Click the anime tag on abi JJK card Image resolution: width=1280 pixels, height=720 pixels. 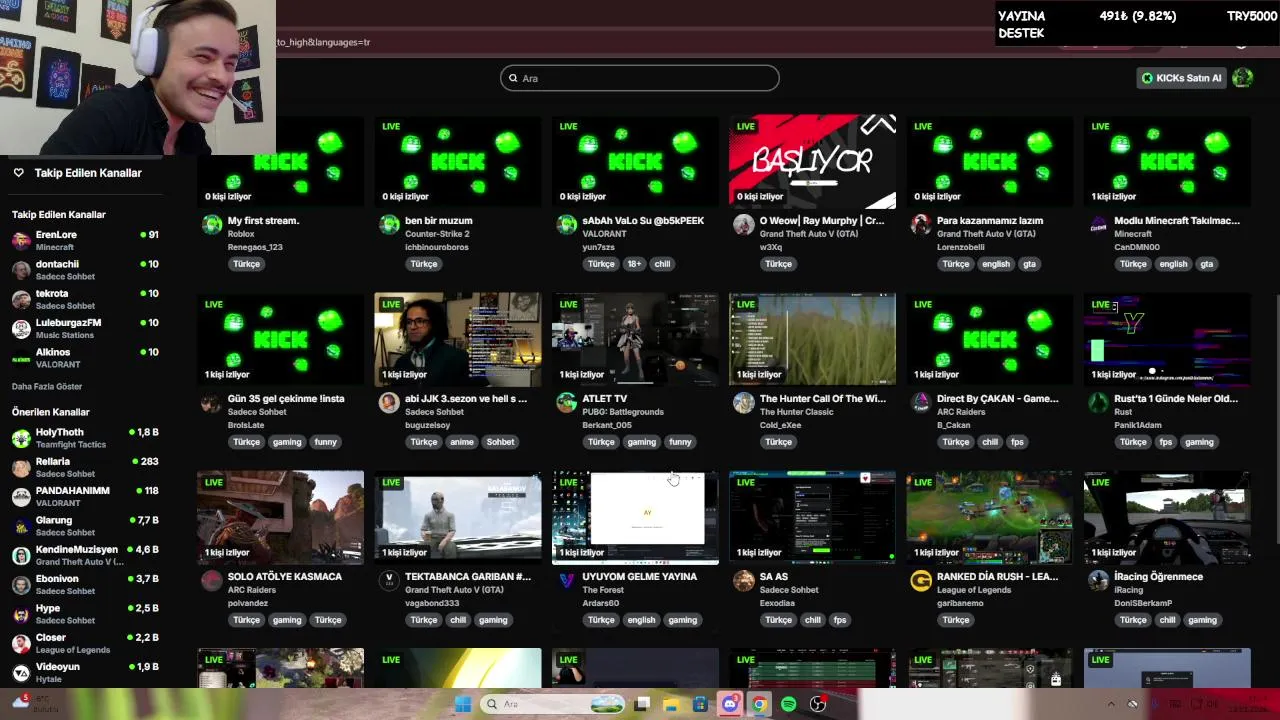pyautogui.click(x=461, y=442)
